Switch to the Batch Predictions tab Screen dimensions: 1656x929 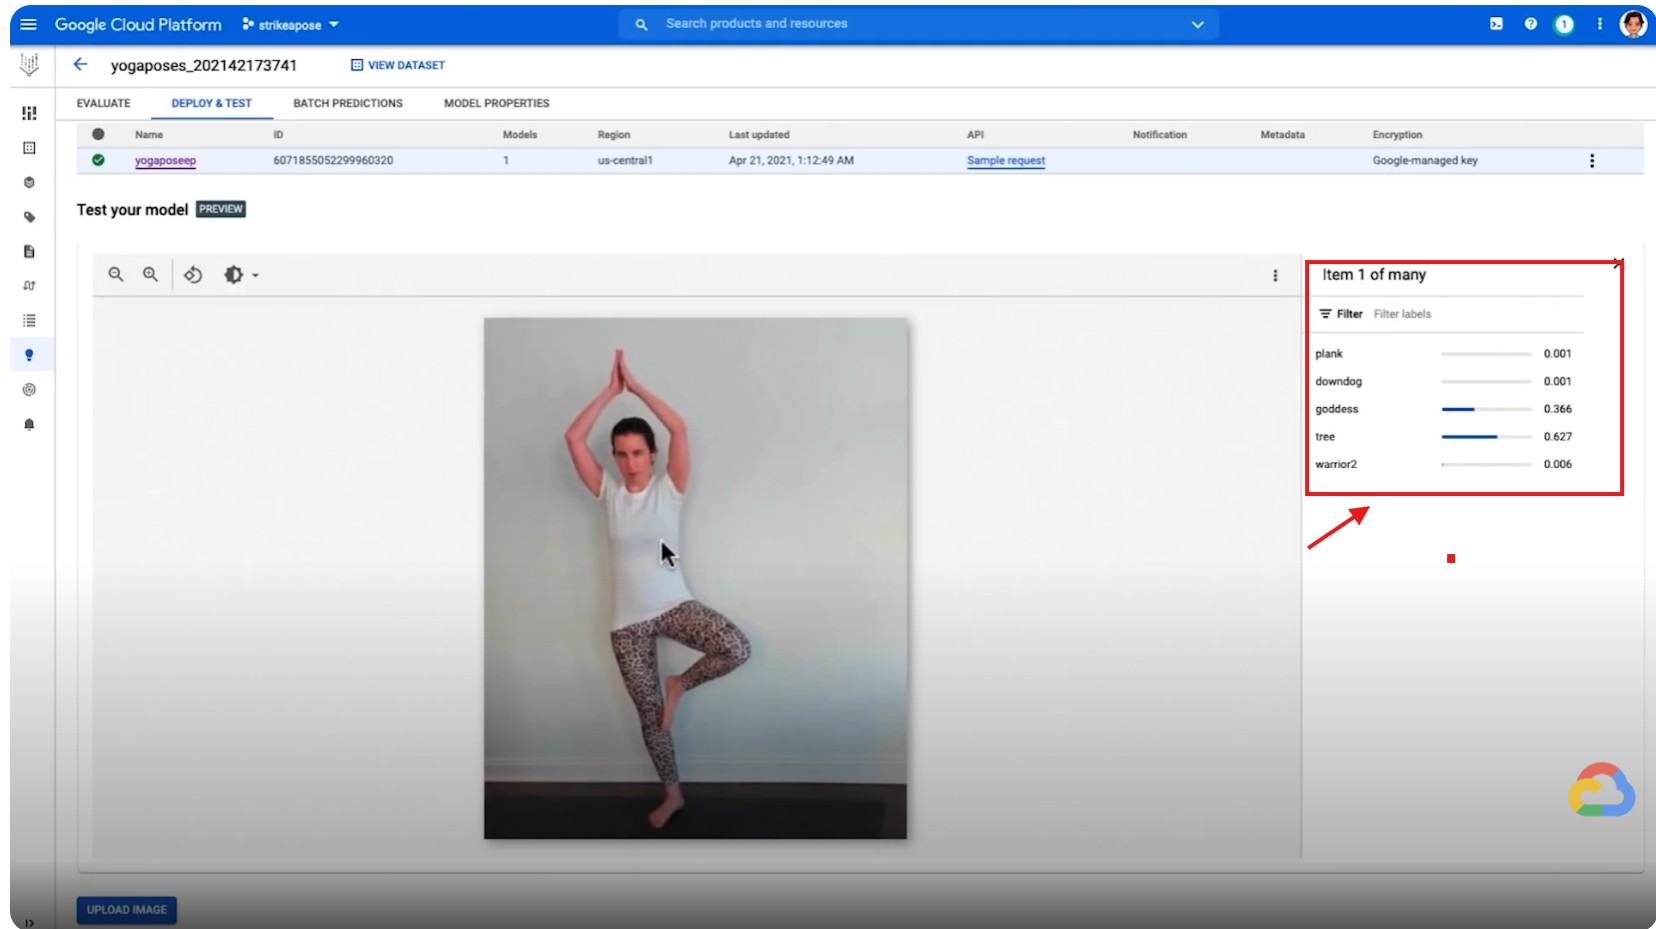coord(348,103)
